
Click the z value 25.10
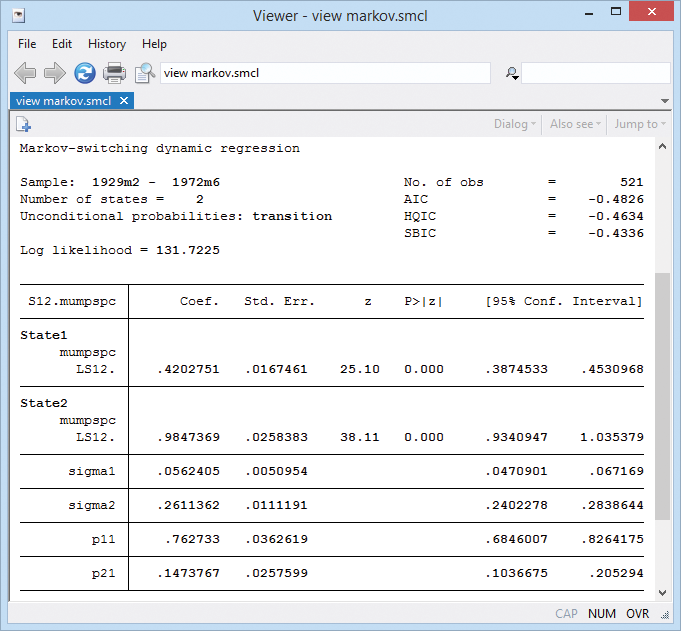click(360, 370)
